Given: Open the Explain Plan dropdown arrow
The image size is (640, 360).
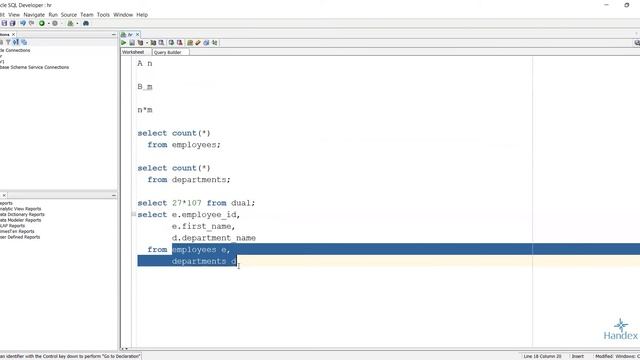Looking at the screenshot, I should pos(147,42).
